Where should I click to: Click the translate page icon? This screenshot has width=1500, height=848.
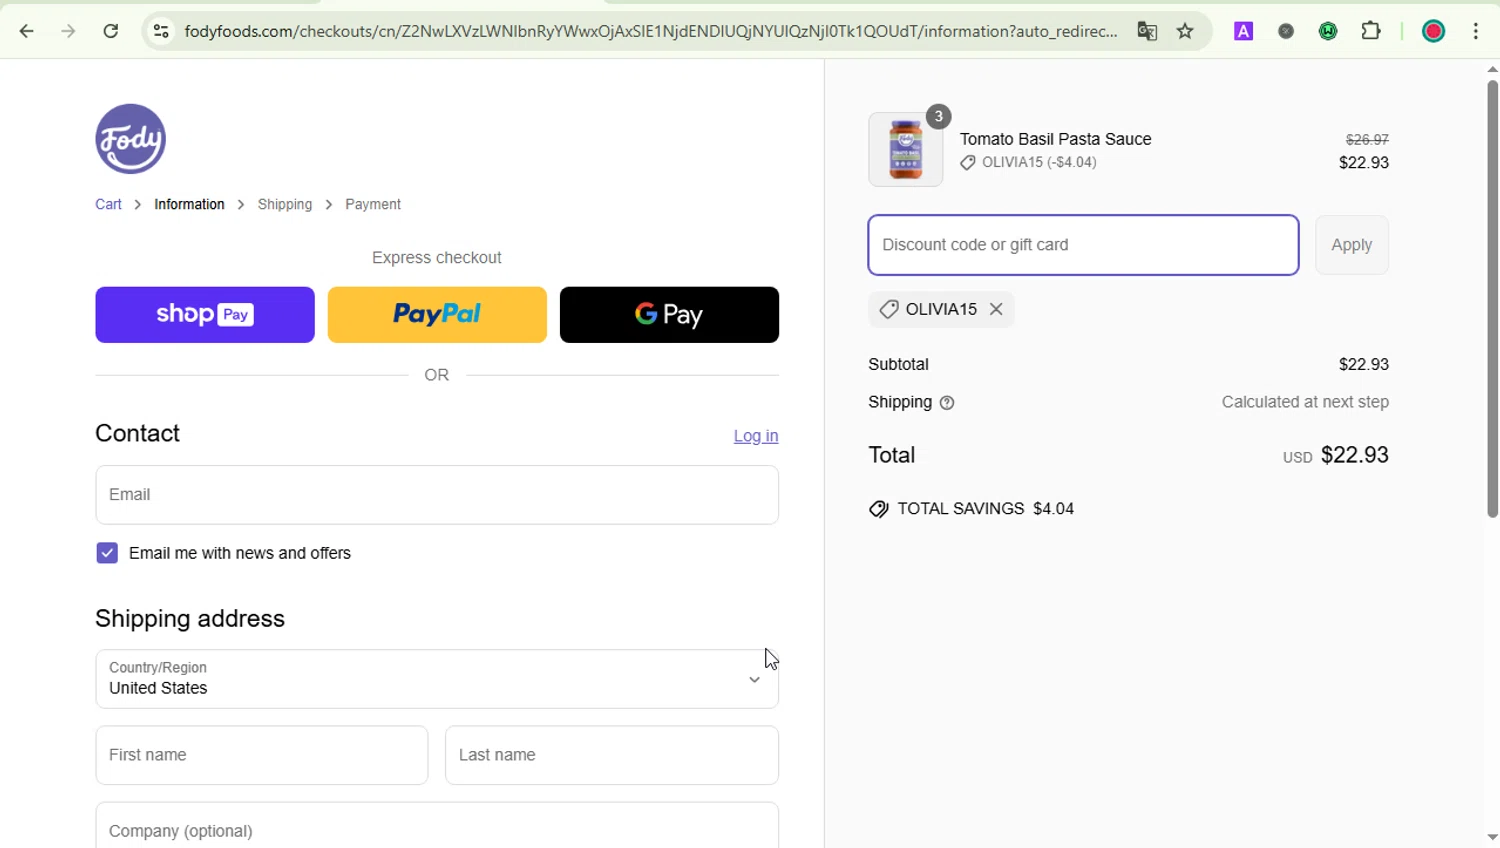point(1147,31)
